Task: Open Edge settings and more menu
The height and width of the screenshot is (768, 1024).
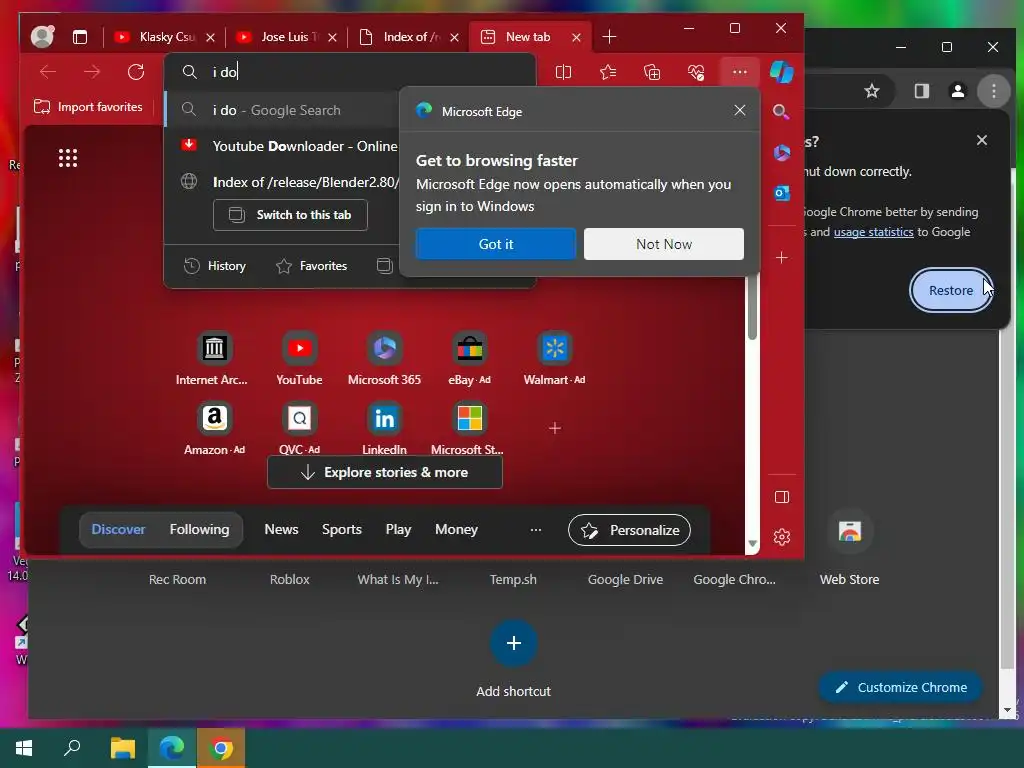Action: pyautogui.click(x=739, y=72)
